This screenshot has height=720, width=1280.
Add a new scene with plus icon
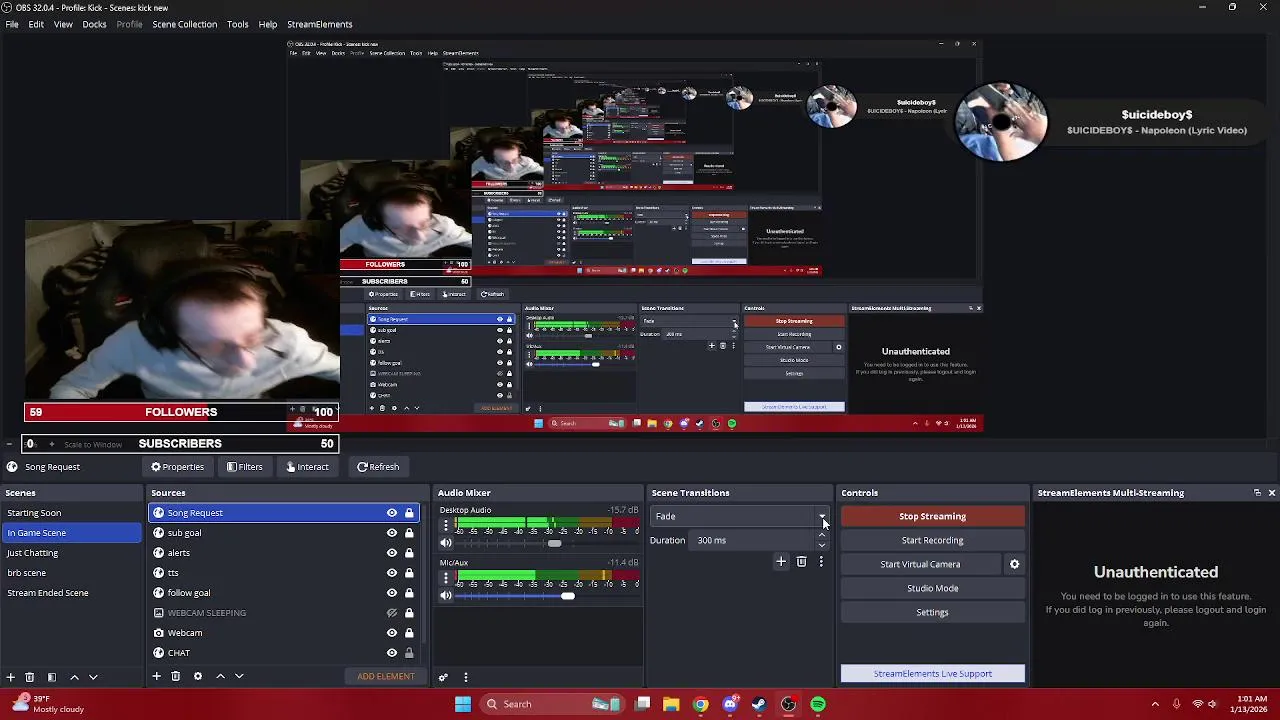tap(10, 677)
